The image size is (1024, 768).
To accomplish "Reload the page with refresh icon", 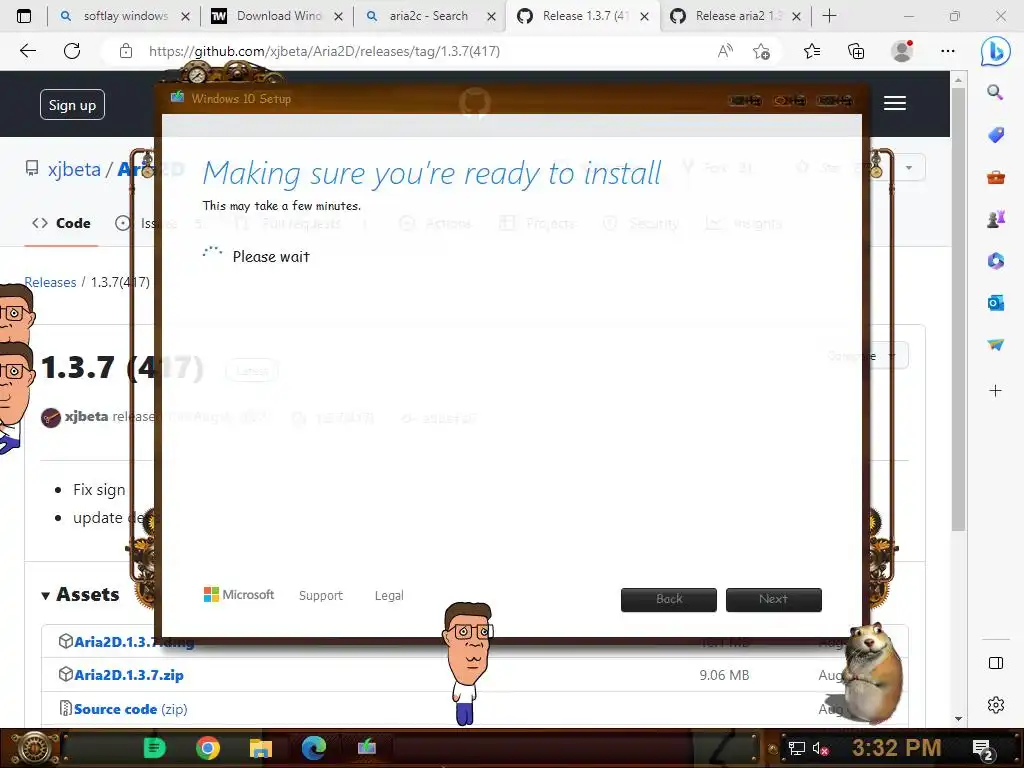I will tap(72, 51).
